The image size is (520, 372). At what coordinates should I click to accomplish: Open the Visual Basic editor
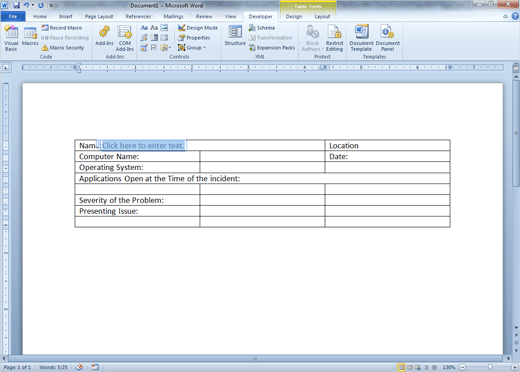pos(11,38)
